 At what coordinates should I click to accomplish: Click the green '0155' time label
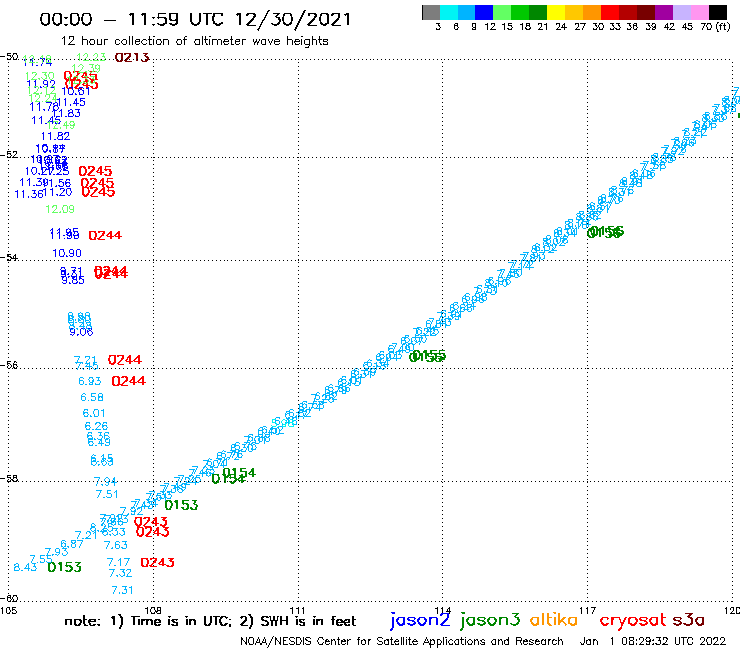(427, 356)
